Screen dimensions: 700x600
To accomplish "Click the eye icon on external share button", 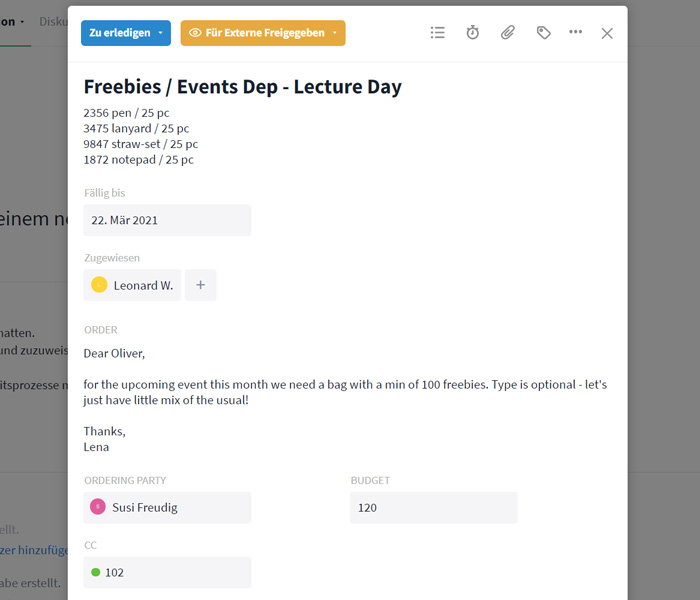I will click(195, 33).
